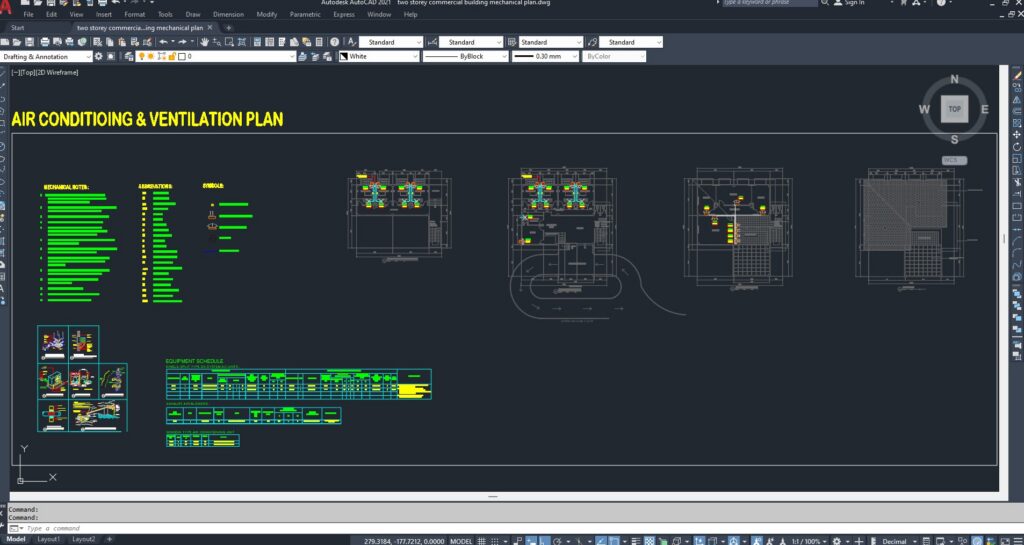Toggle Ortho mode in status bar
Viewport: 1024px width, 545px height.
(x=545, y=540)
